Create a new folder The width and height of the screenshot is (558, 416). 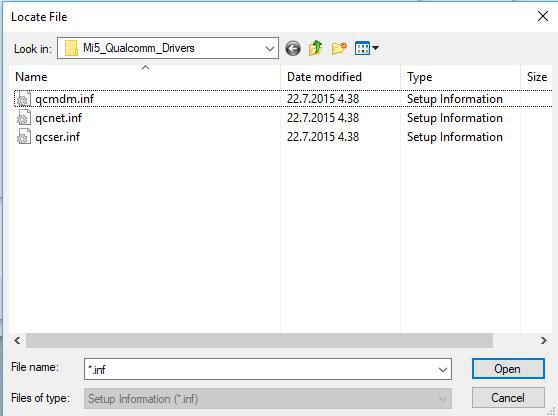coord(339,48)
